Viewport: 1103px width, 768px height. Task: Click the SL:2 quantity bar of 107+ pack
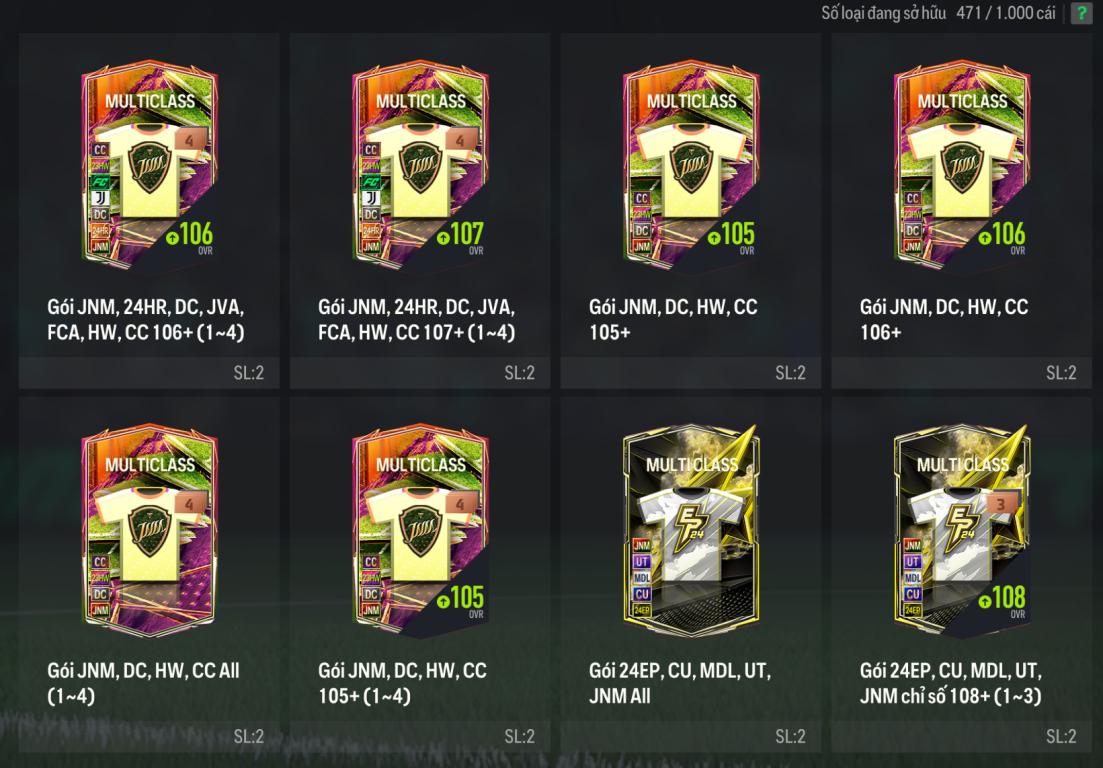coord(420,373)
